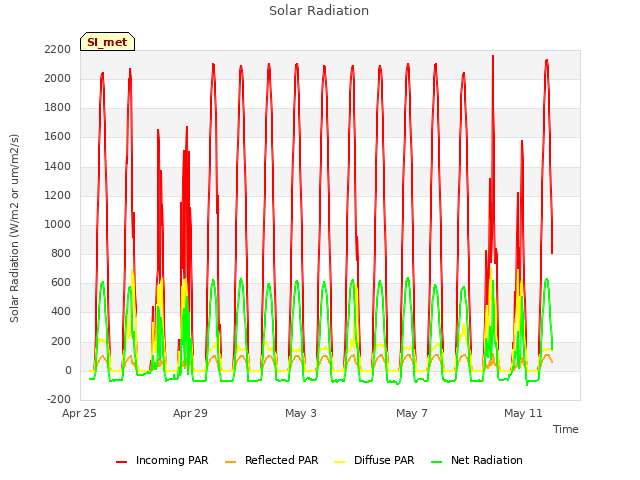Toggle the Reflected PAR legend entry
640x480 pixels.
[x=271, y=460]
